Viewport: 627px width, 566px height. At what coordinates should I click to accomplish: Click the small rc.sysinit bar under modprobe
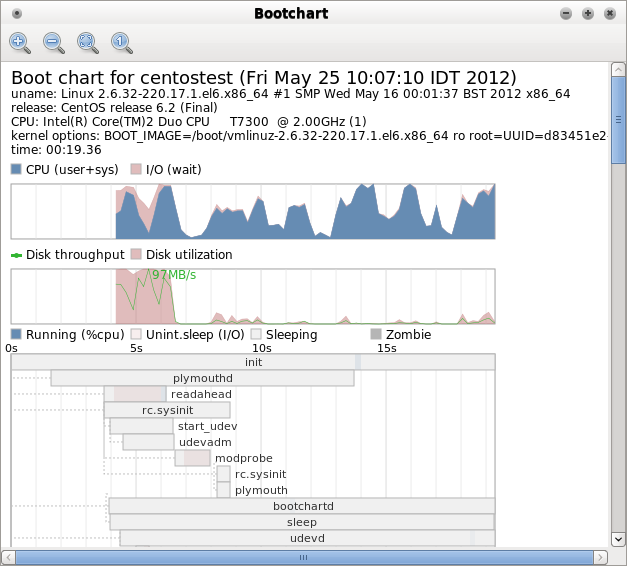click(x=224, y=474)
